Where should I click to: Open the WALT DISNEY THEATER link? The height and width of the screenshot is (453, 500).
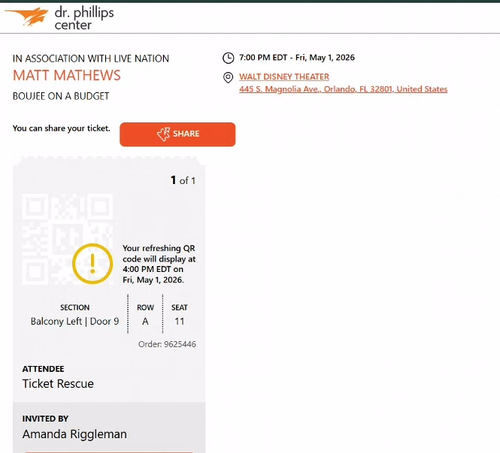click(284, 77)
